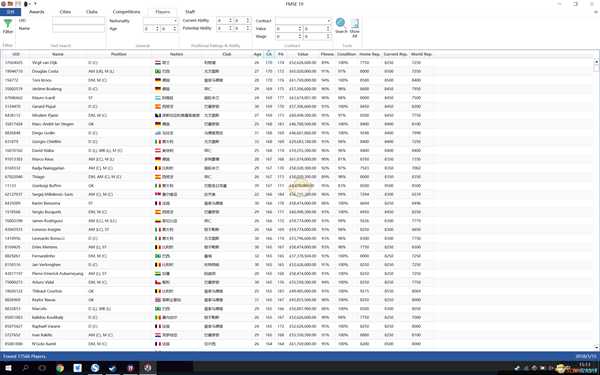The image size is (600, 375).
Task: Open Google Chrome from the taskbar
Action: coord(60,368)
